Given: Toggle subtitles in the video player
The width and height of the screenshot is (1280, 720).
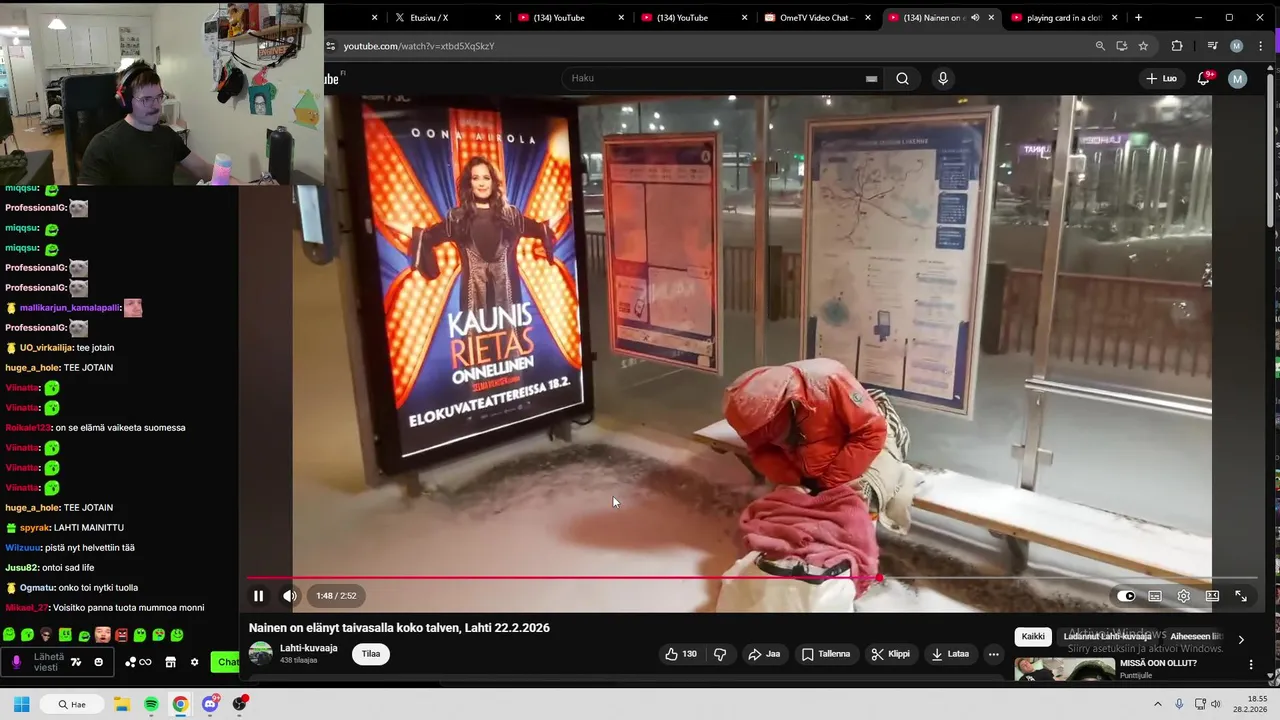Looking at the screenshot, I should click(x=1155, y=596).
